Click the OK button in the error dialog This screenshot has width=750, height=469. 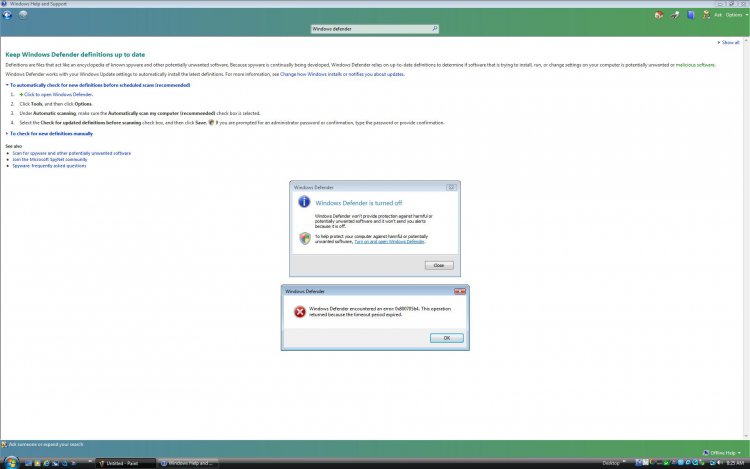tap(447, 338)
